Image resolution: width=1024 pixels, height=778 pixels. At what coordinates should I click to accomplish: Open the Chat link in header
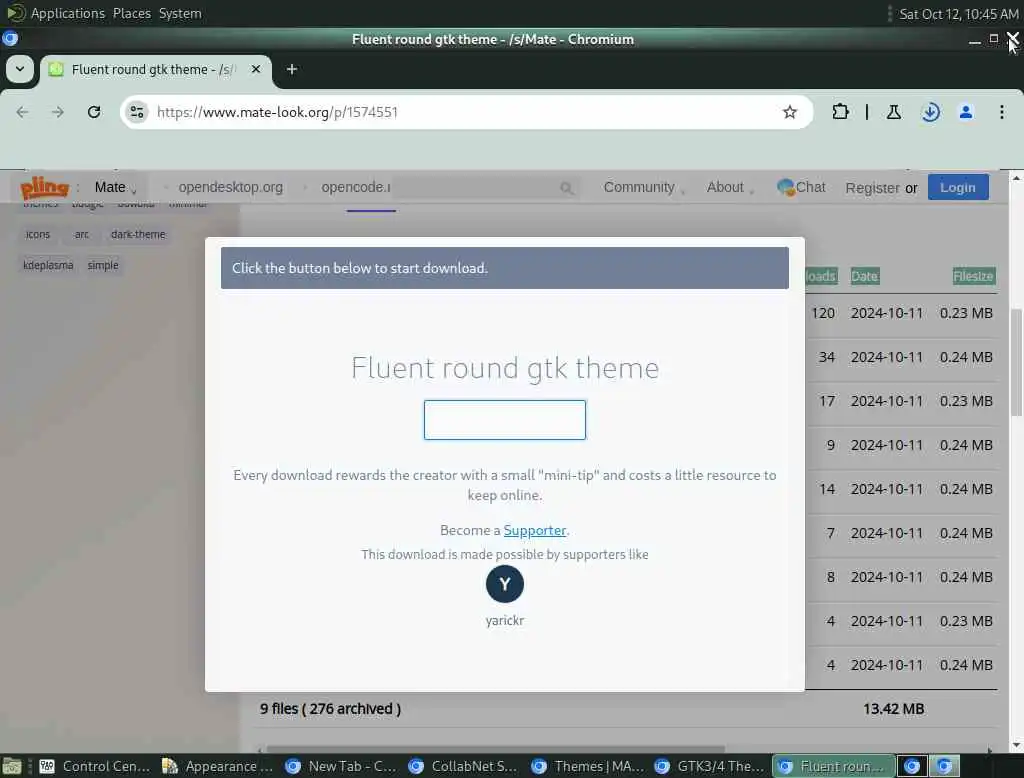[801, 187]
